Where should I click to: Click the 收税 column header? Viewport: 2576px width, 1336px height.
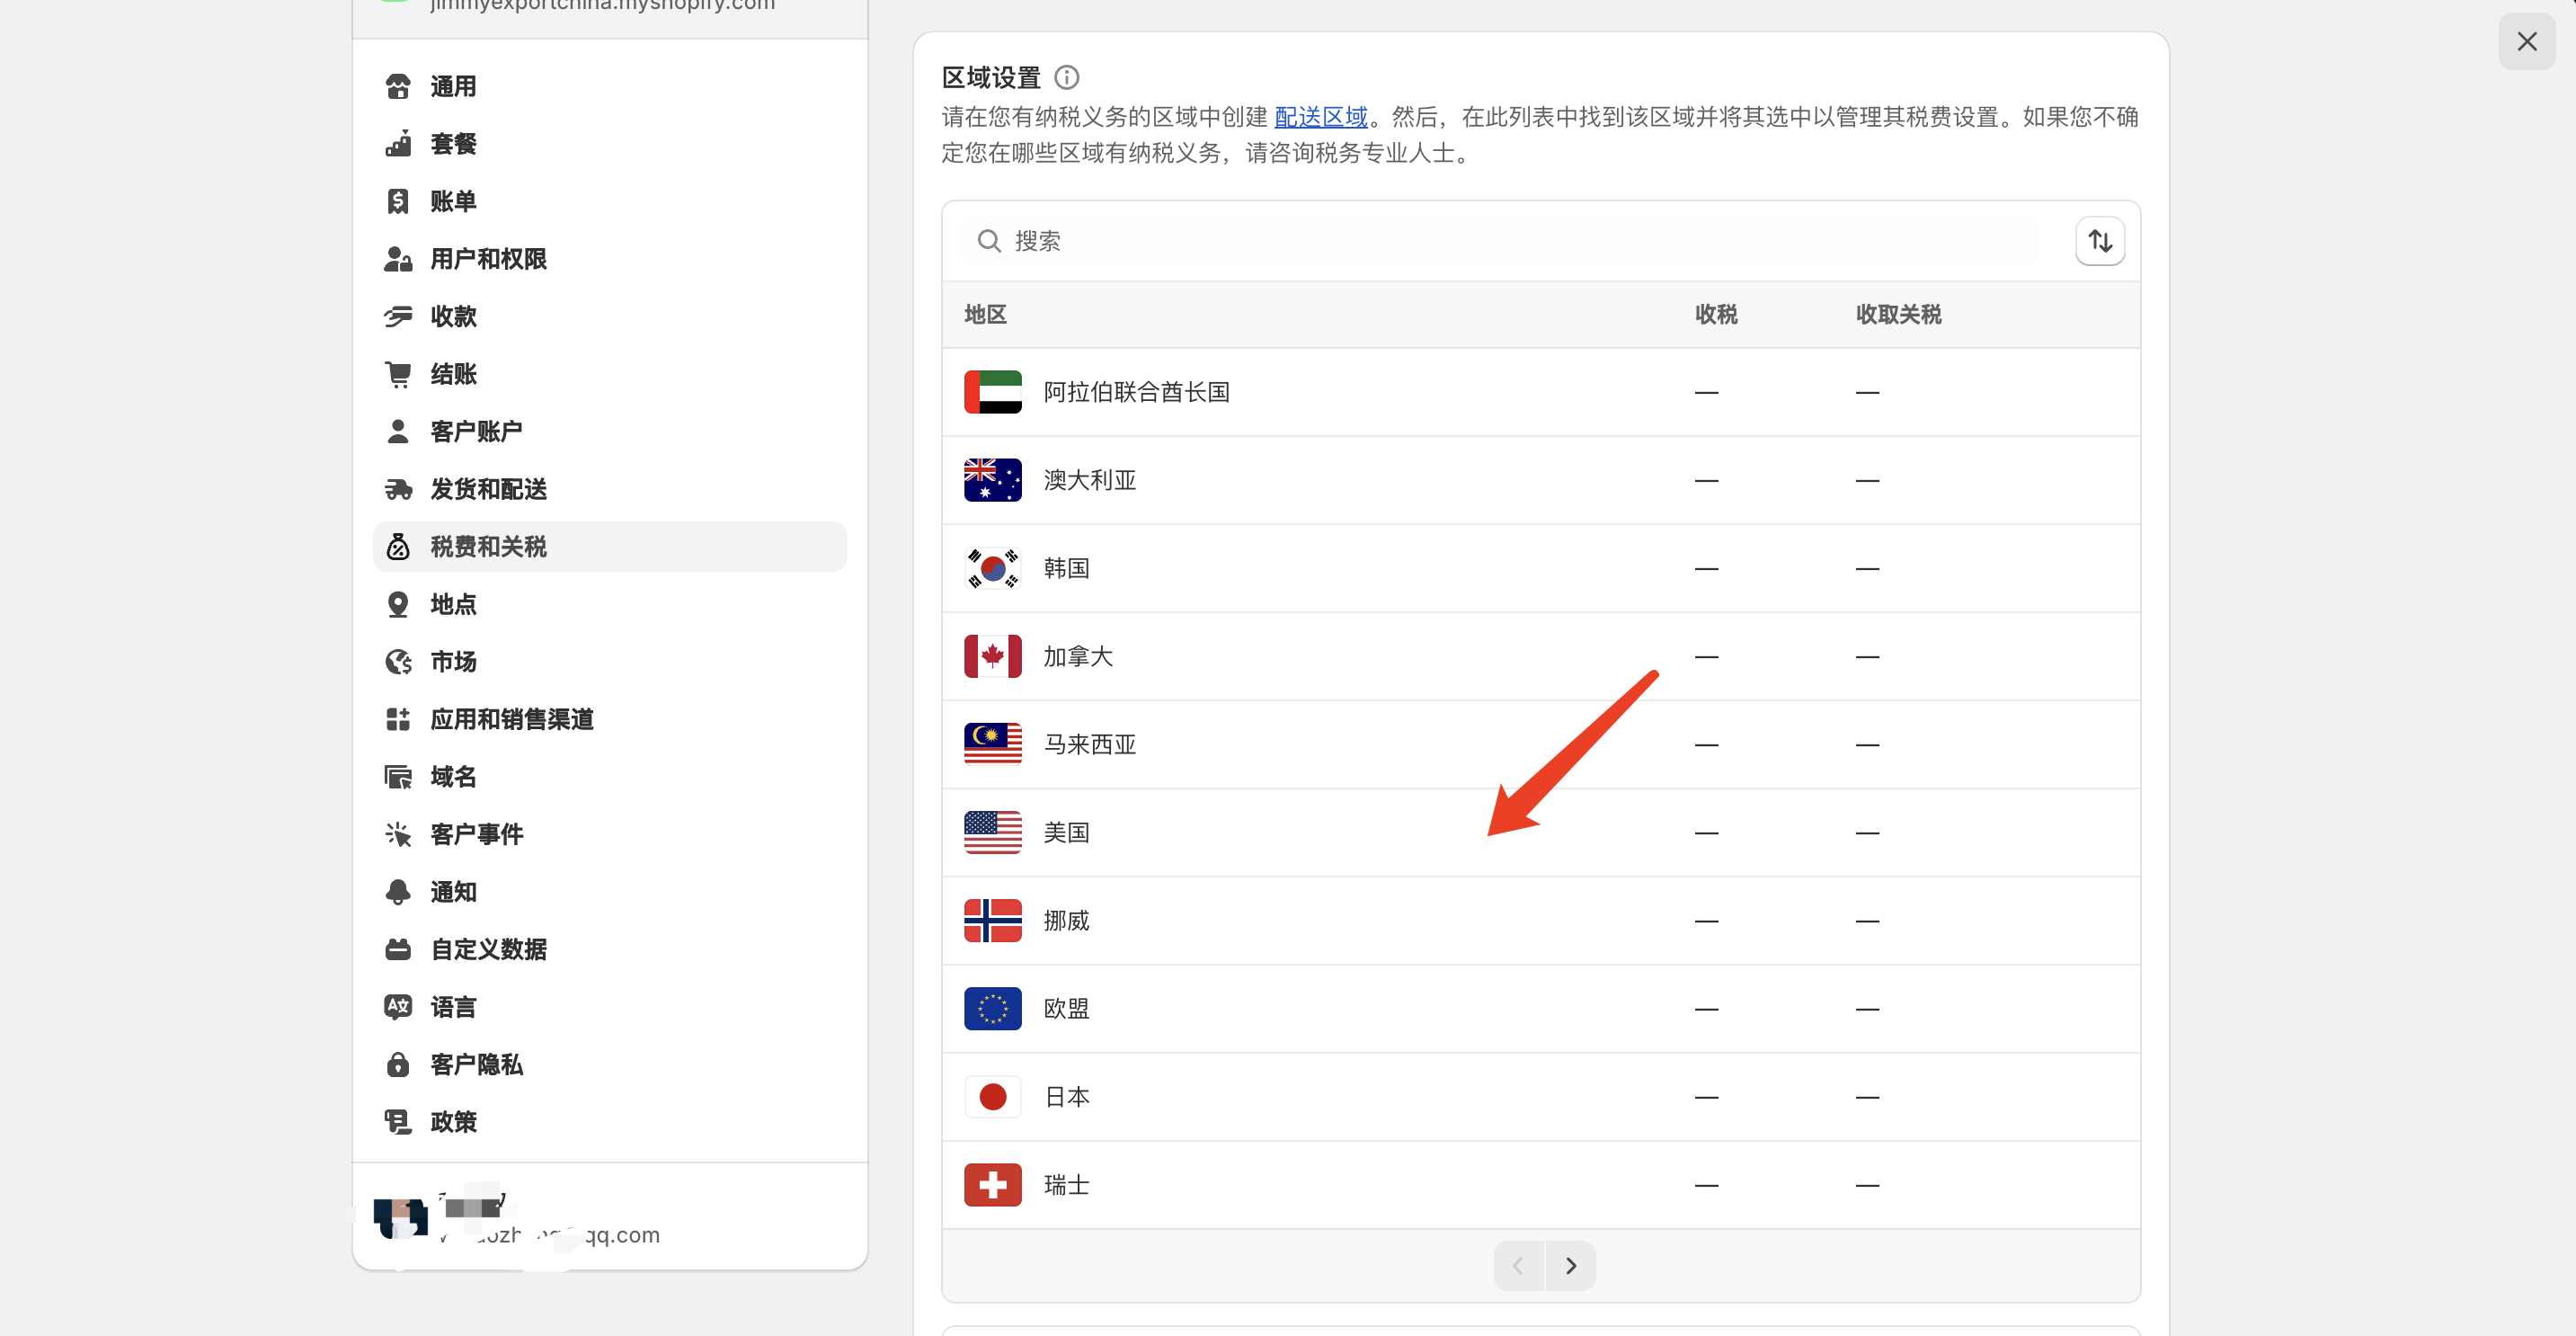tap(1716, 315)
